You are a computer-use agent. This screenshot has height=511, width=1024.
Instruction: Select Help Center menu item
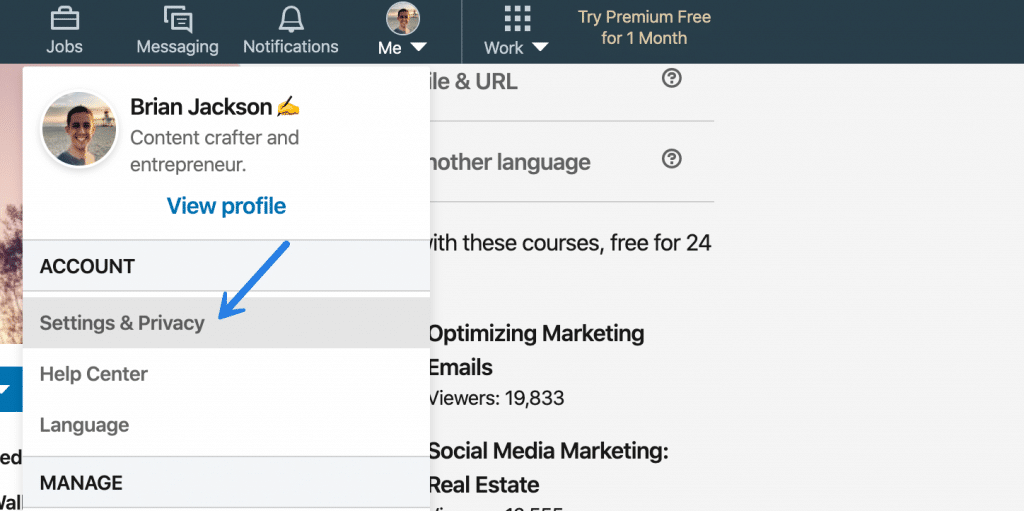(x=226, y=374)
